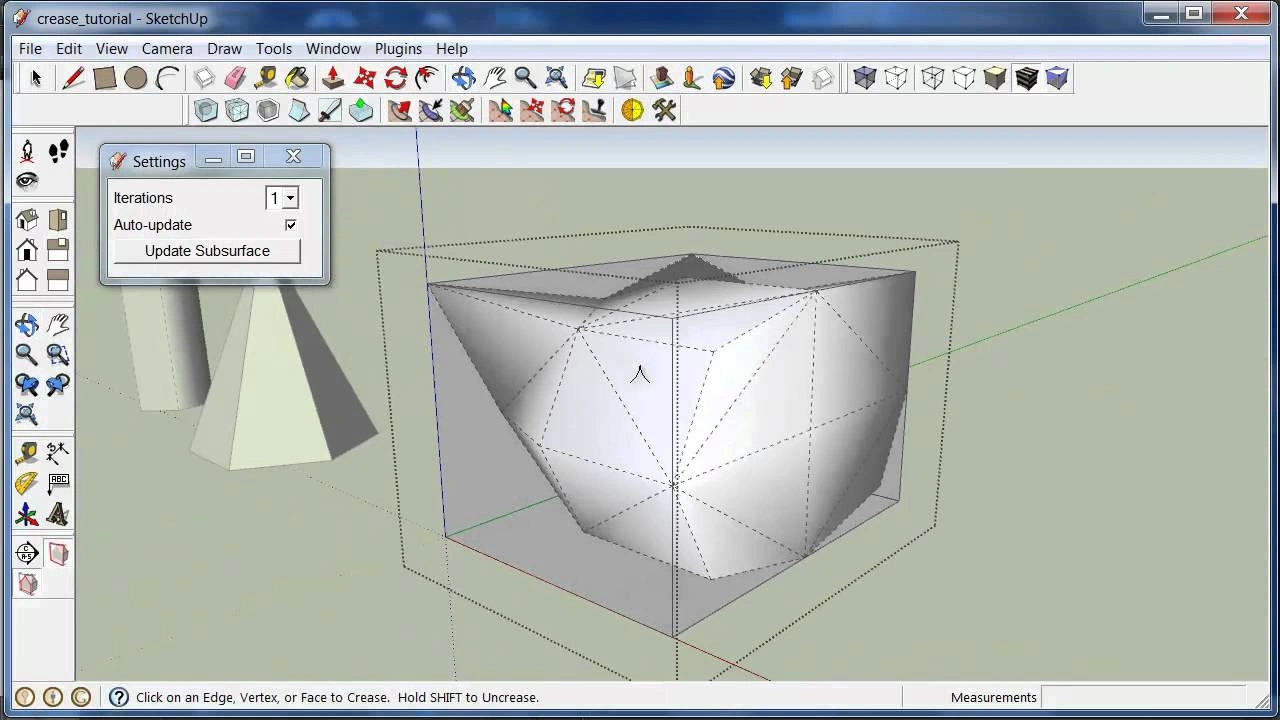
Task: Switch to Wireframe face style
Action: tap(932, 78)
